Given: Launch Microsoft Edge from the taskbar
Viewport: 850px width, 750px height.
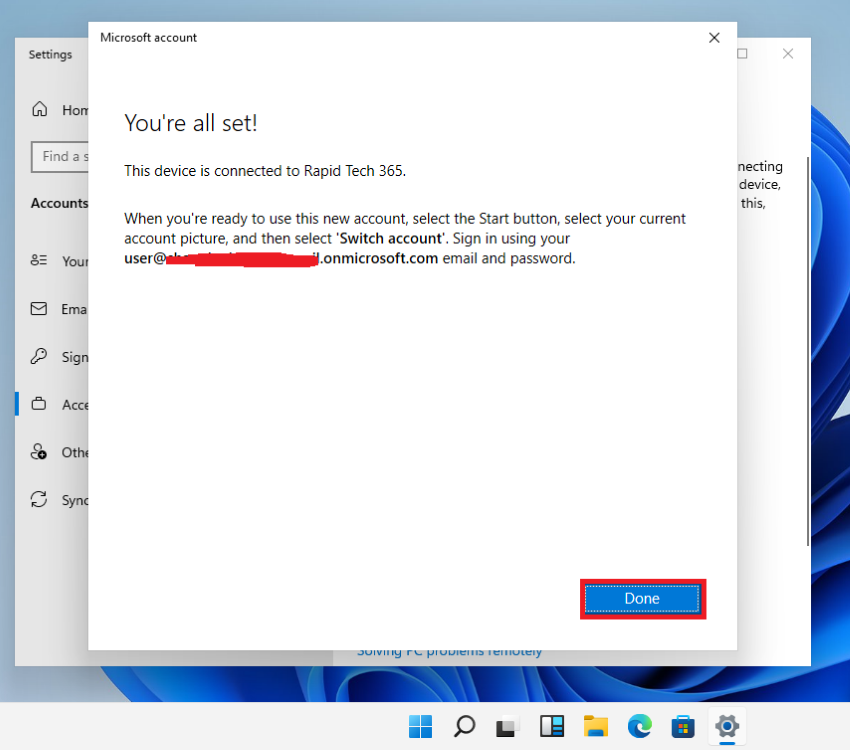Looking at the screenshot, I should tap(639, 725).
